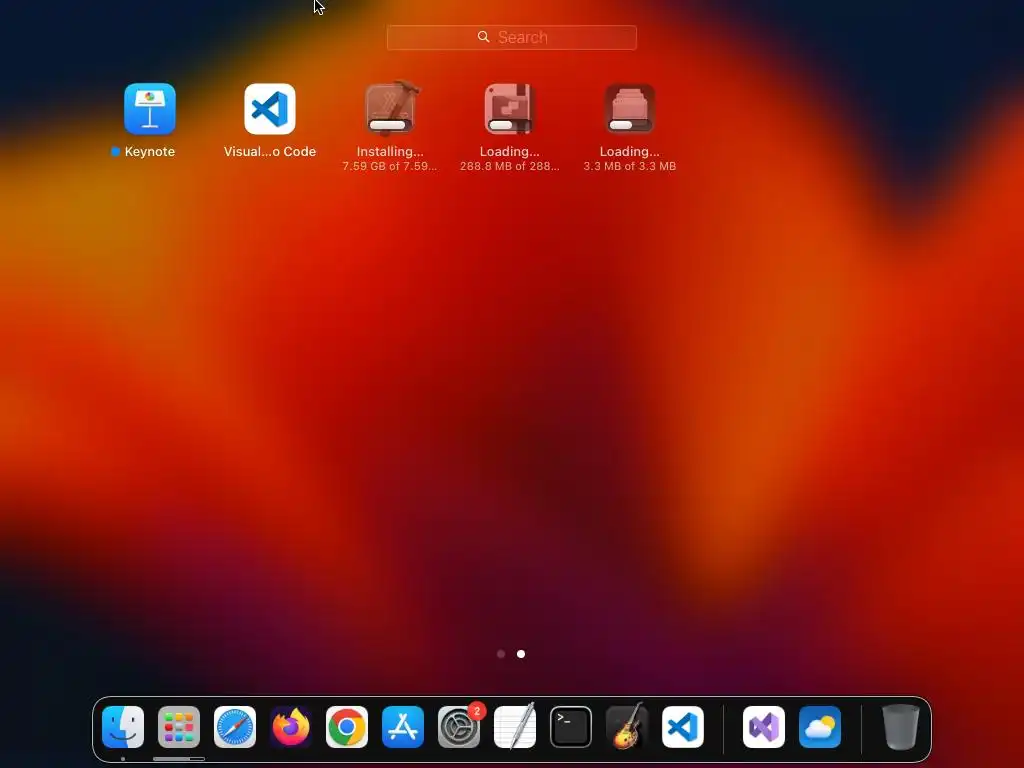Open blue VS Code icon in Dock
Screen dimensions: 1024x768
(x=683, y=727)
